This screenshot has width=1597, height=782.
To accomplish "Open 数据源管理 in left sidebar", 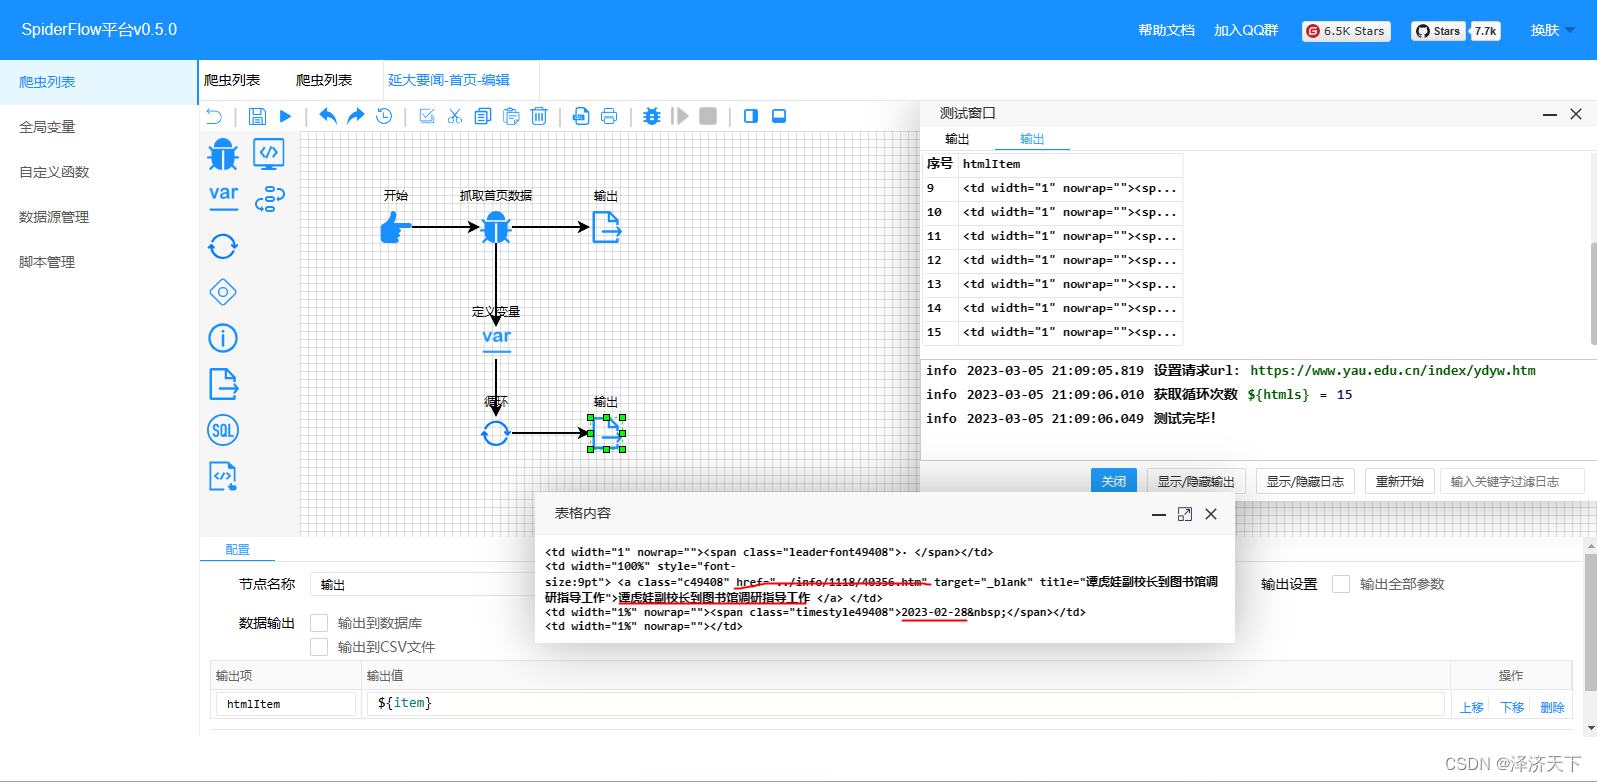I will 99,217.
